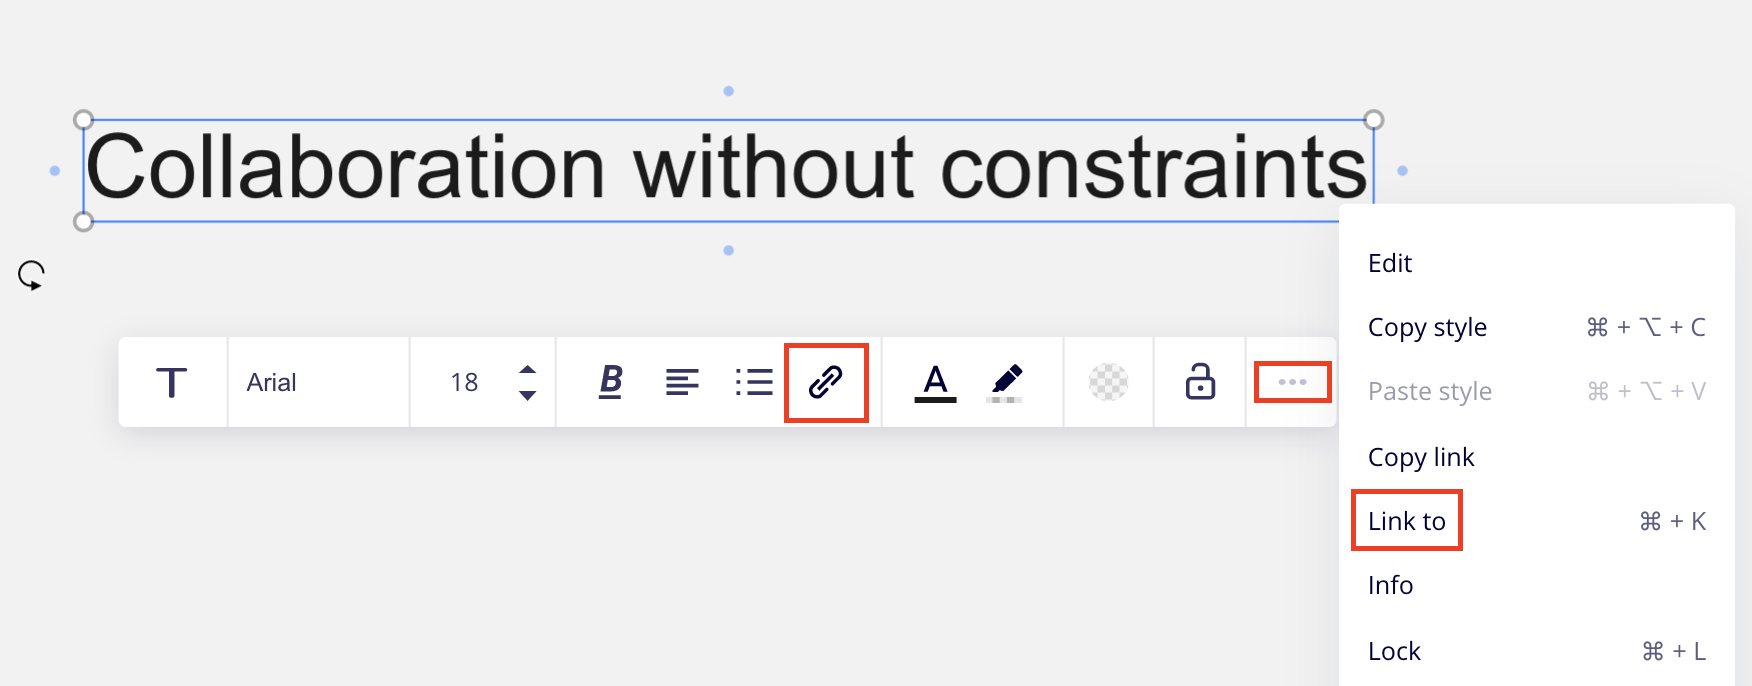Click Copy link menu entry
Viewport: 1752px width, 686px height.
click(1421, 457)
